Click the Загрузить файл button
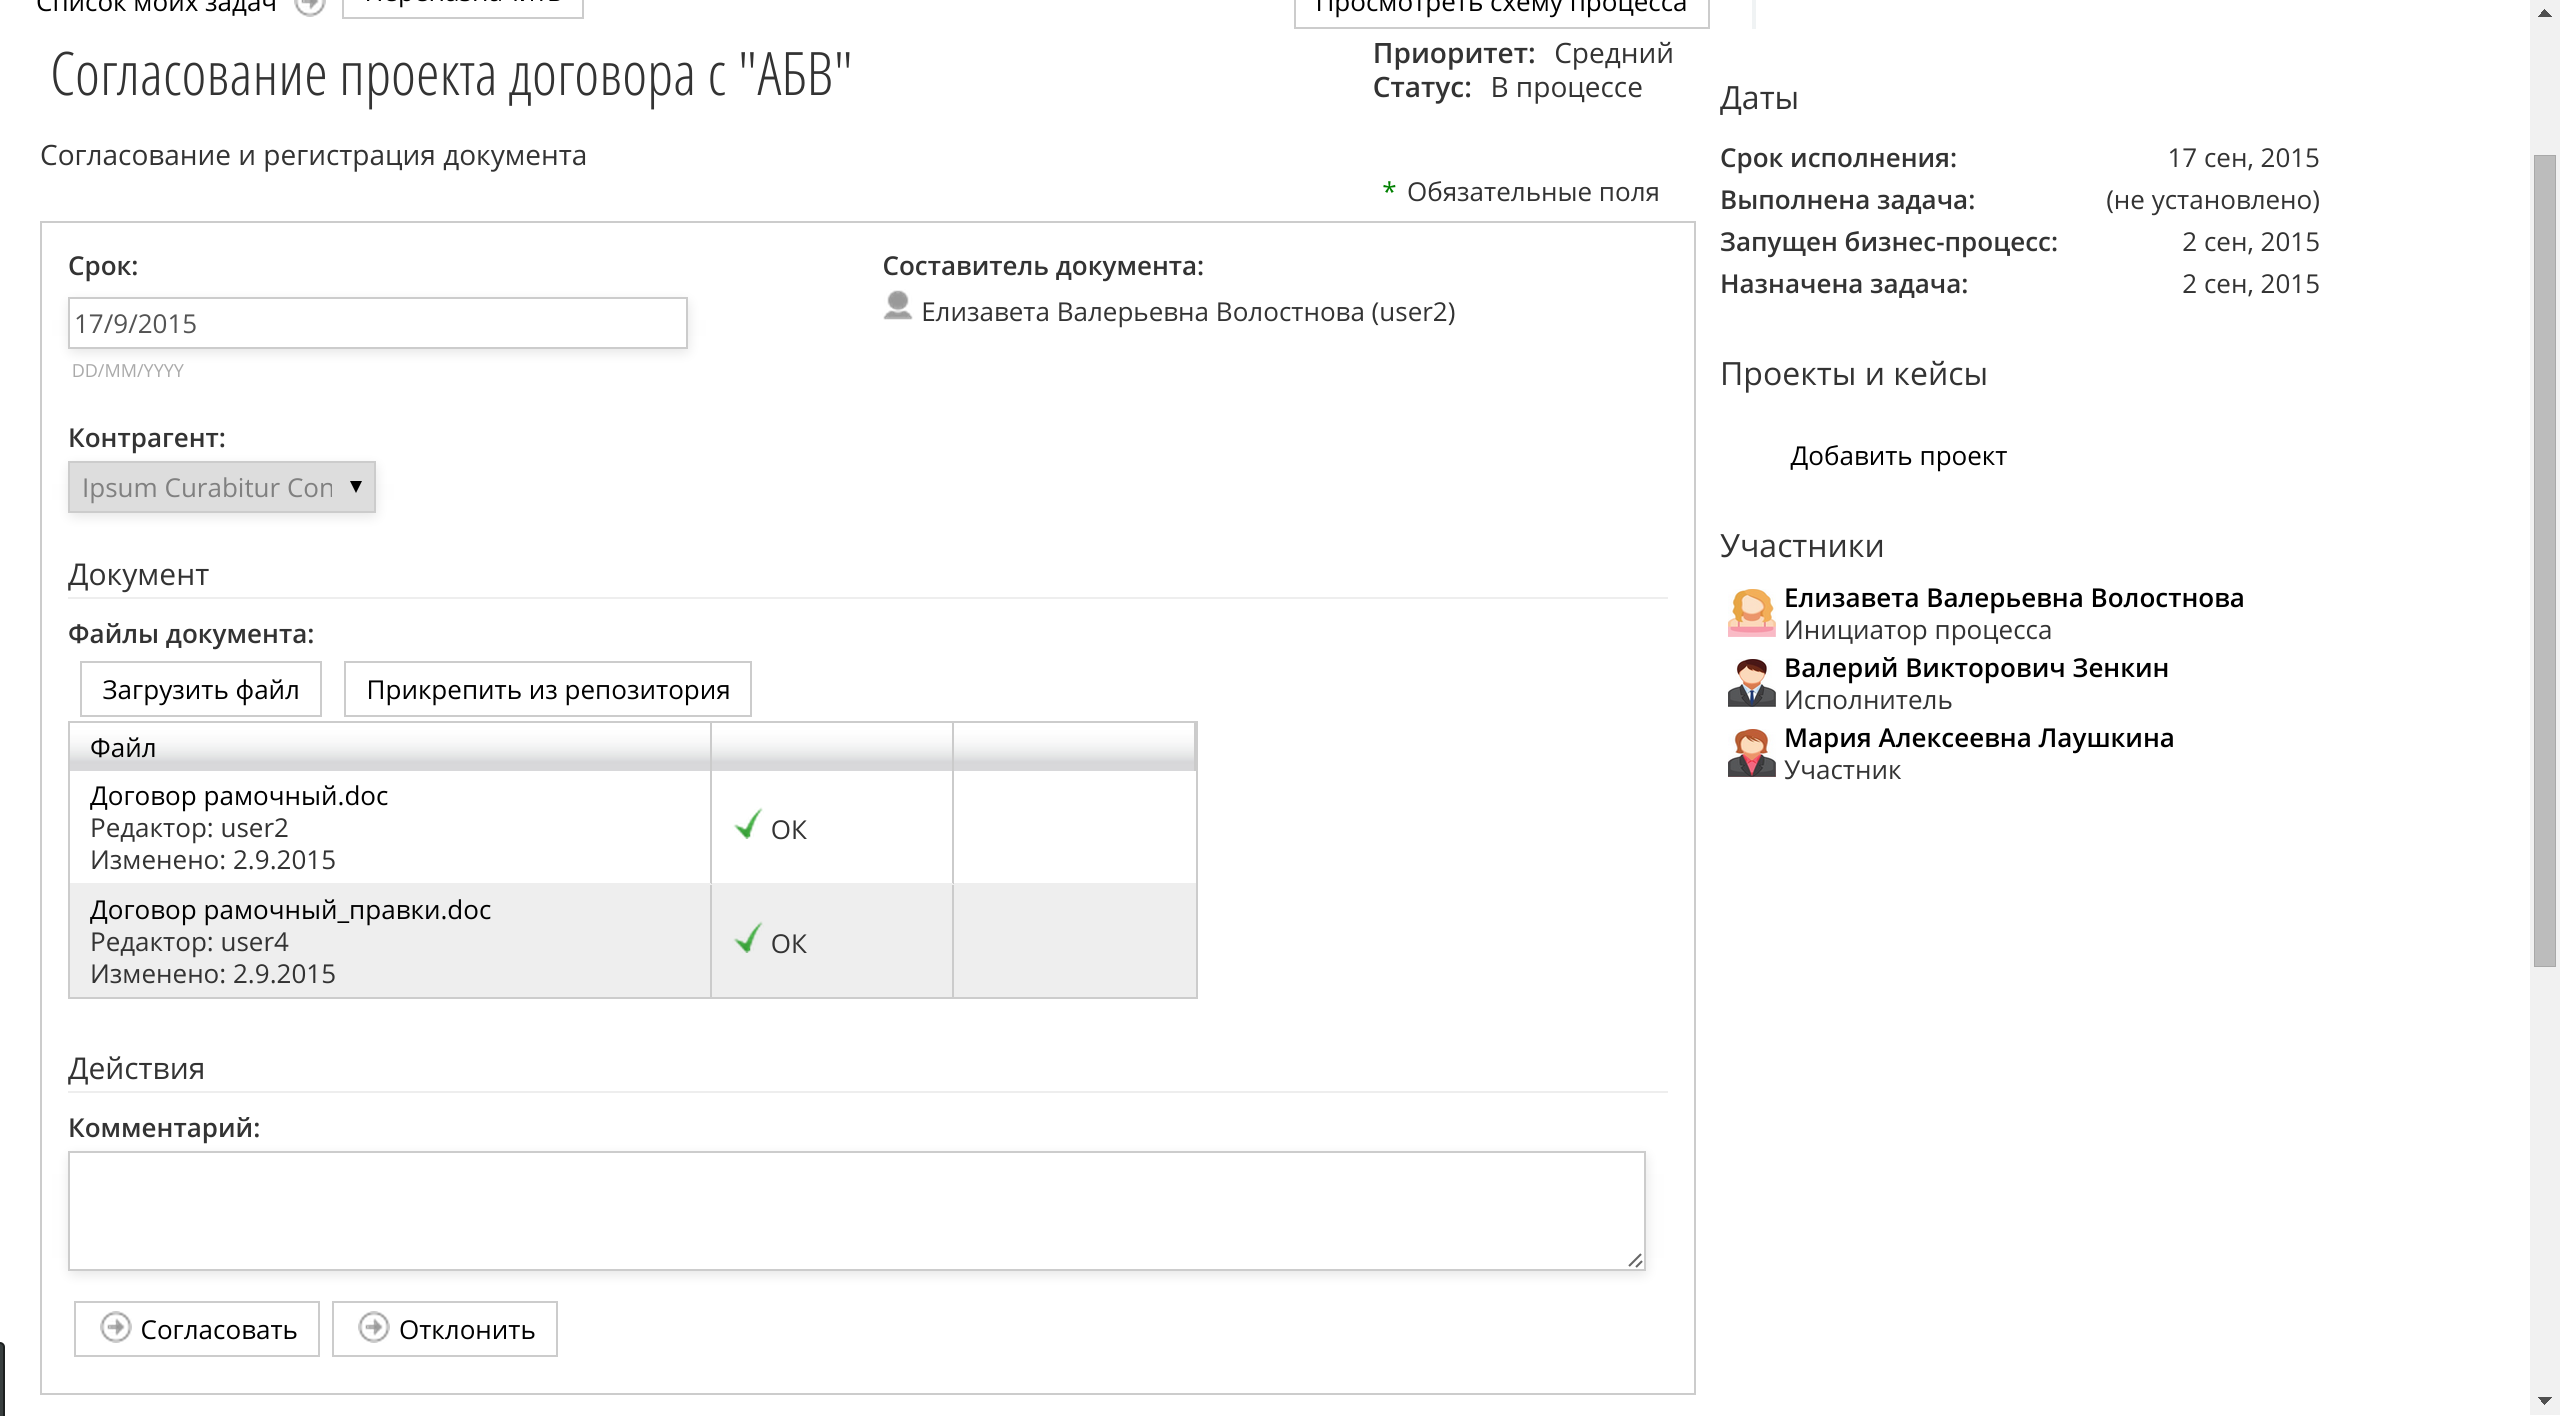This screenshot has width=2560, height=1416. point(200,689)
